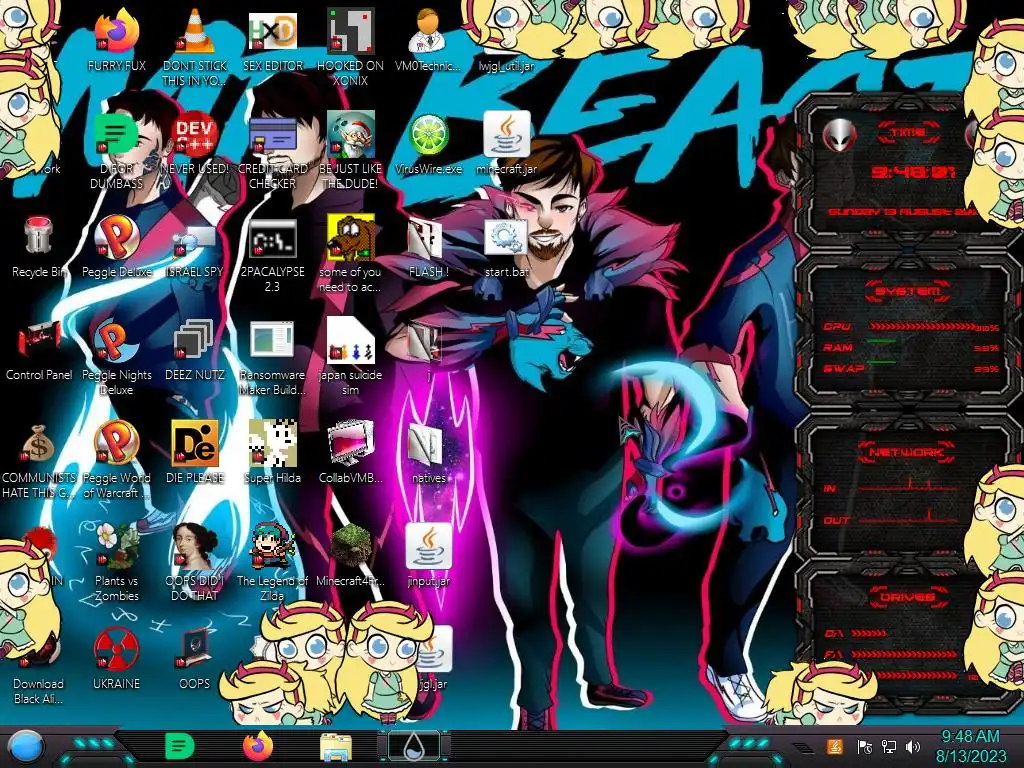Open the OOPS desktop icon
The width and height of the screenshot is (1024, 768).
point(195,649)
